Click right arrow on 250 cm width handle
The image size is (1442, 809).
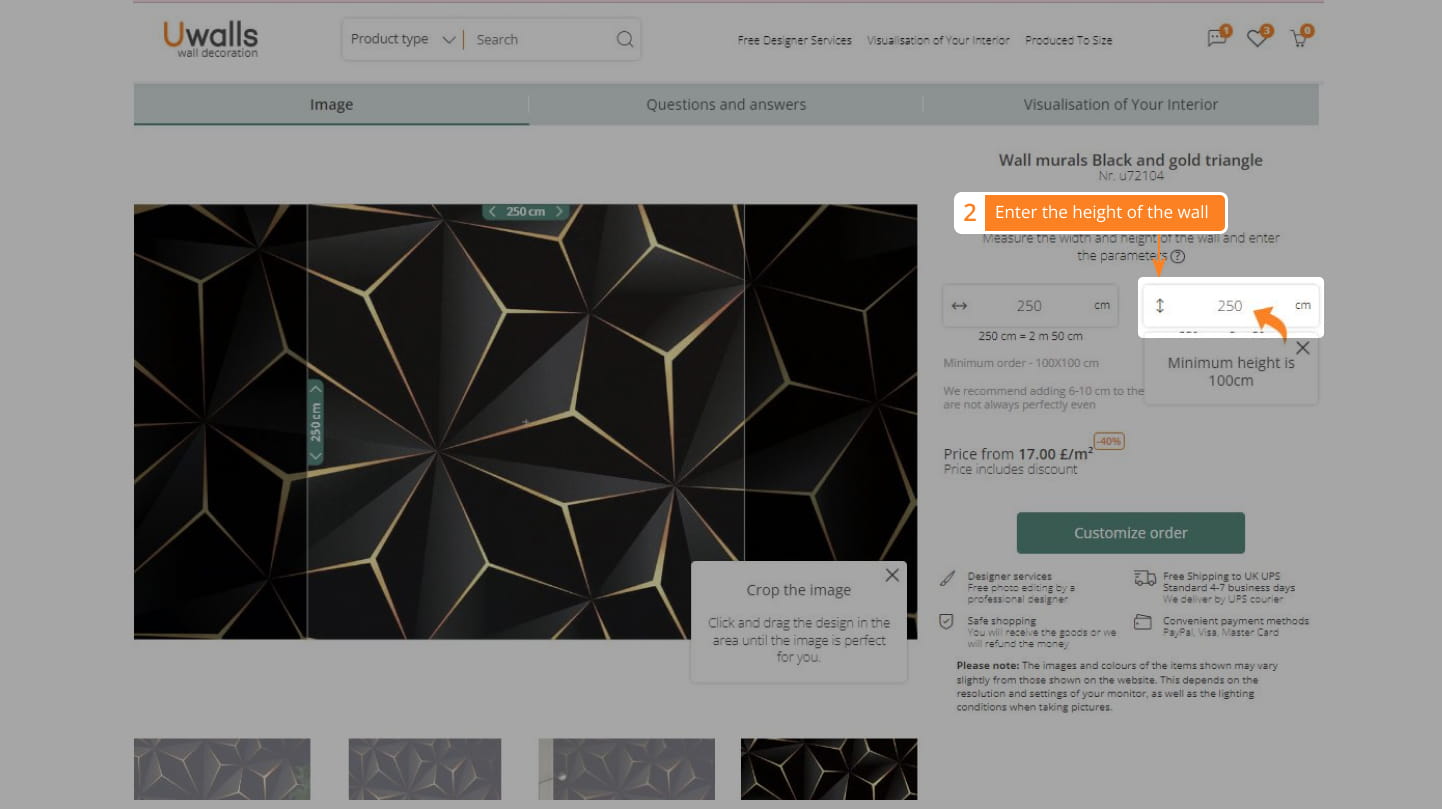click(x=559, y=212)
